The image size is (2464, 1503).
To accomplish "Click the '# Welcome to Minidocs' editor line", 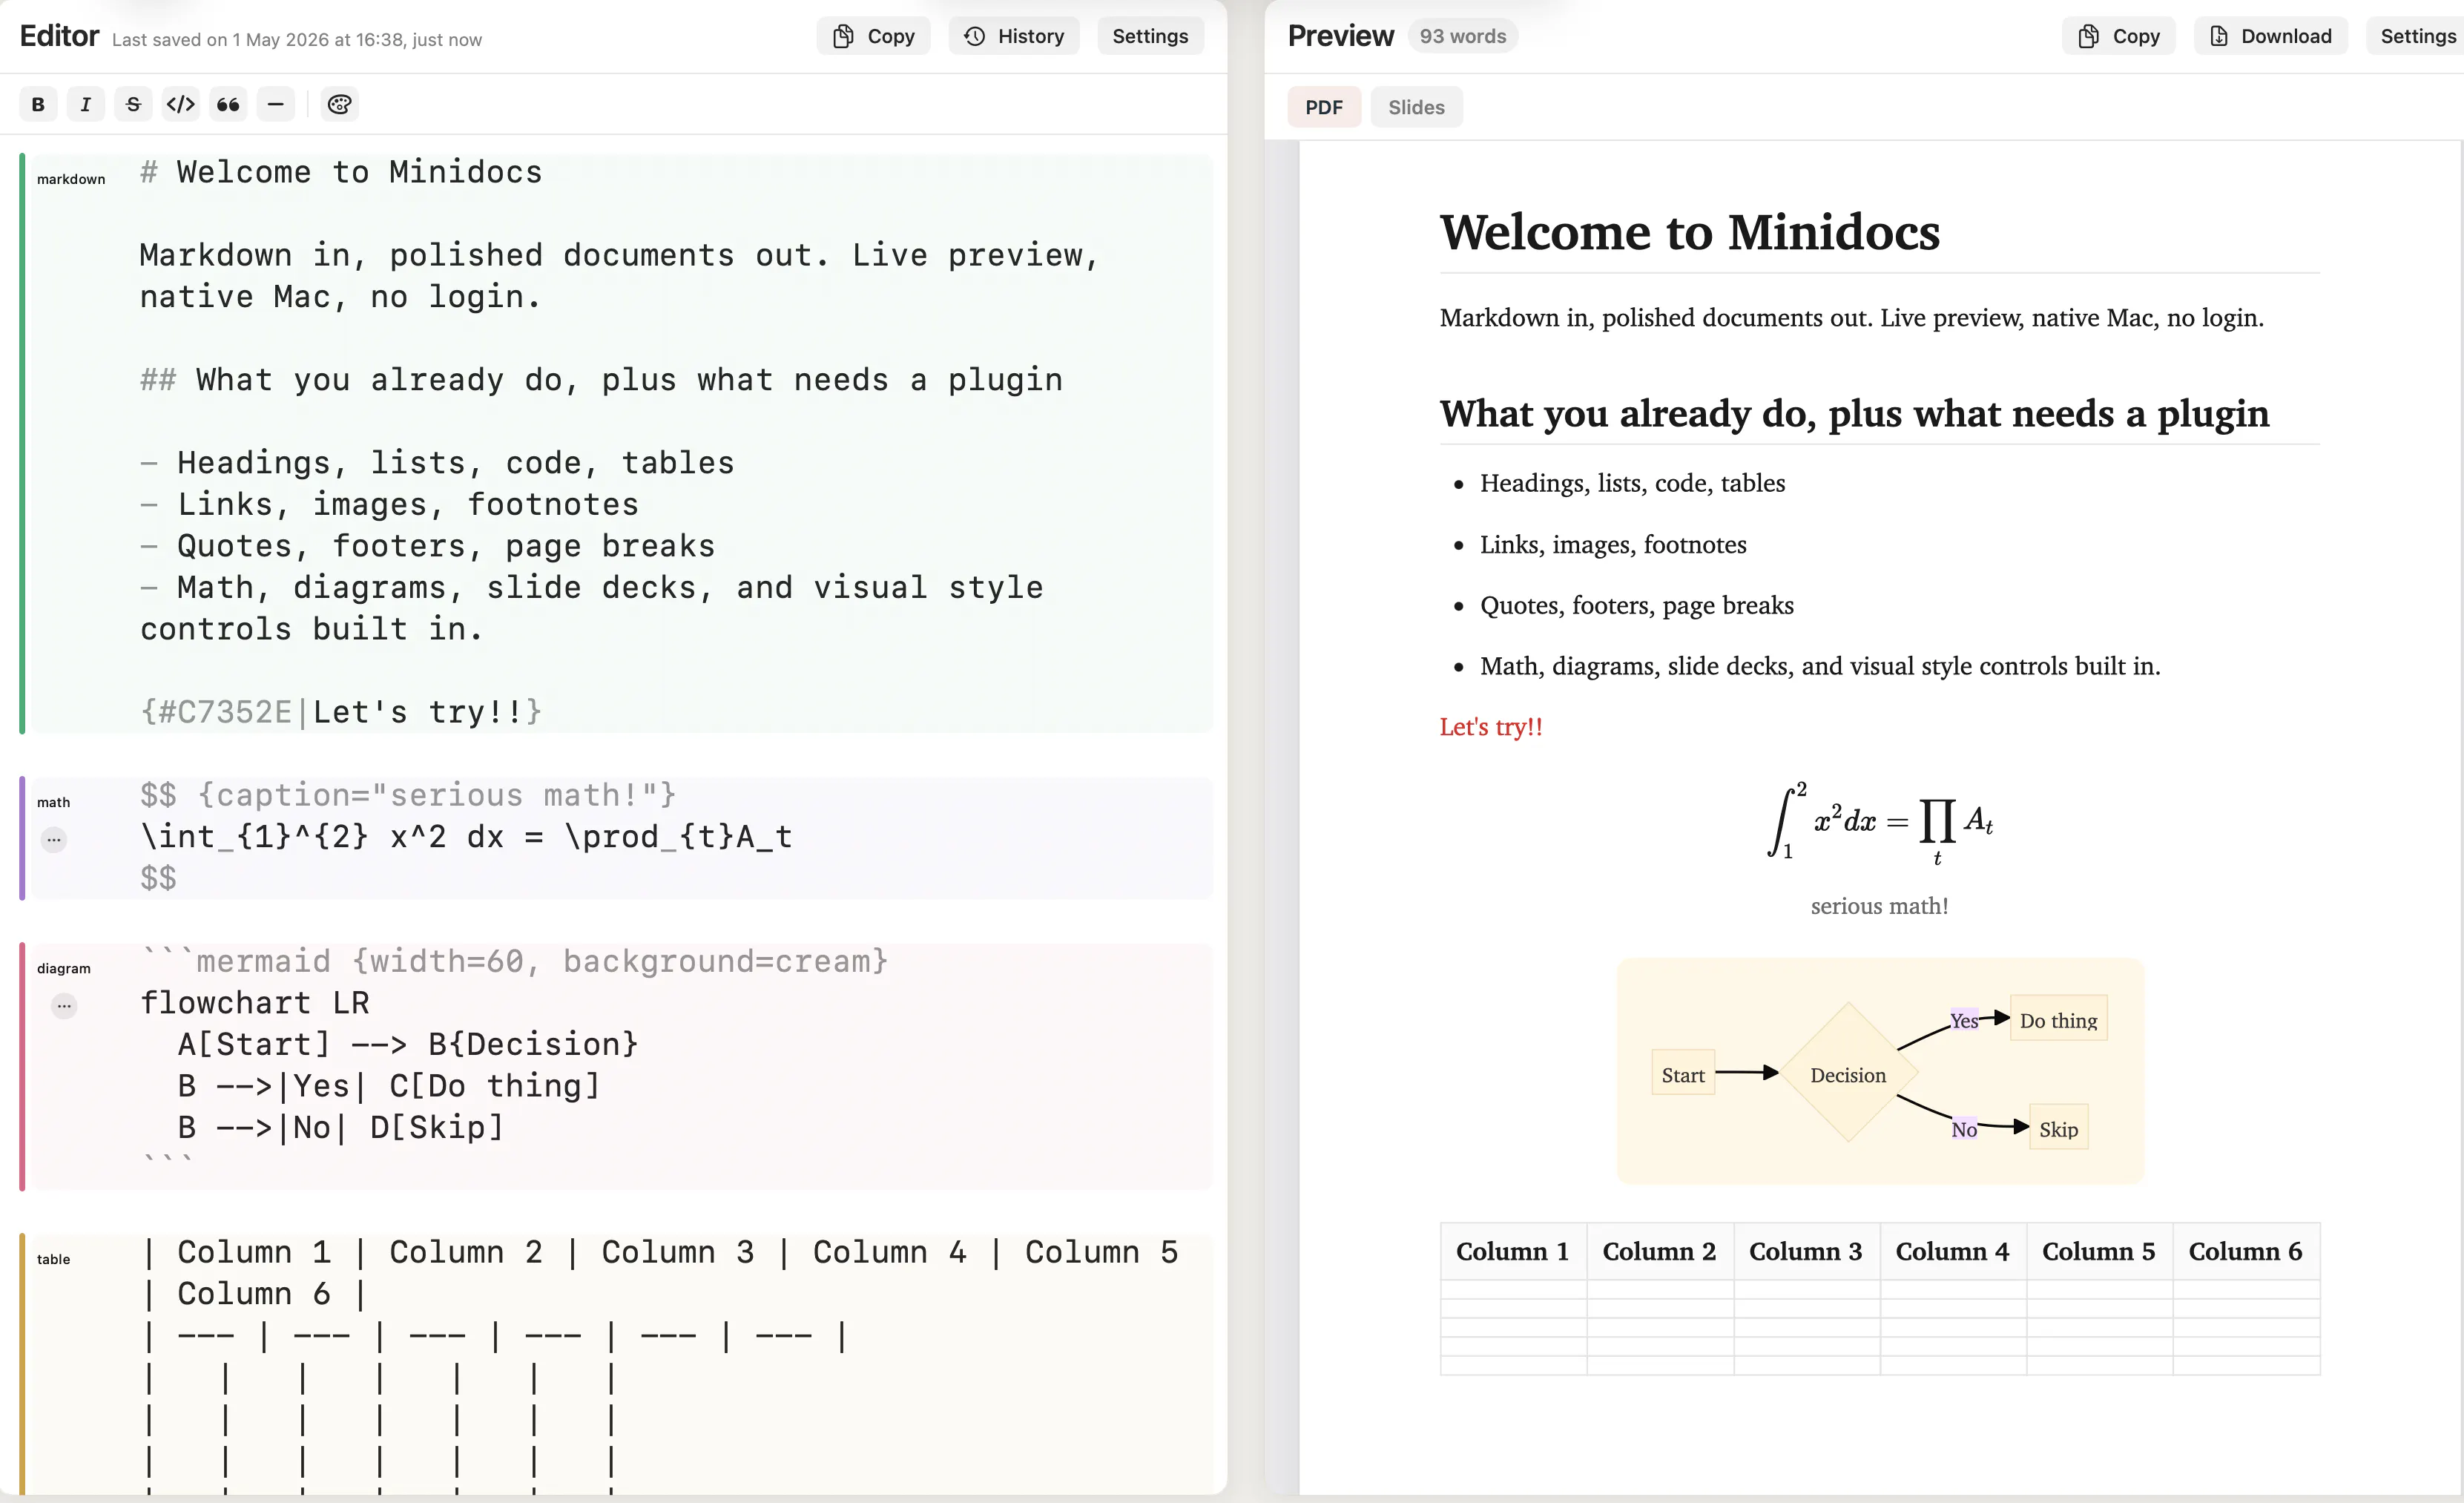I will (341, 172).
